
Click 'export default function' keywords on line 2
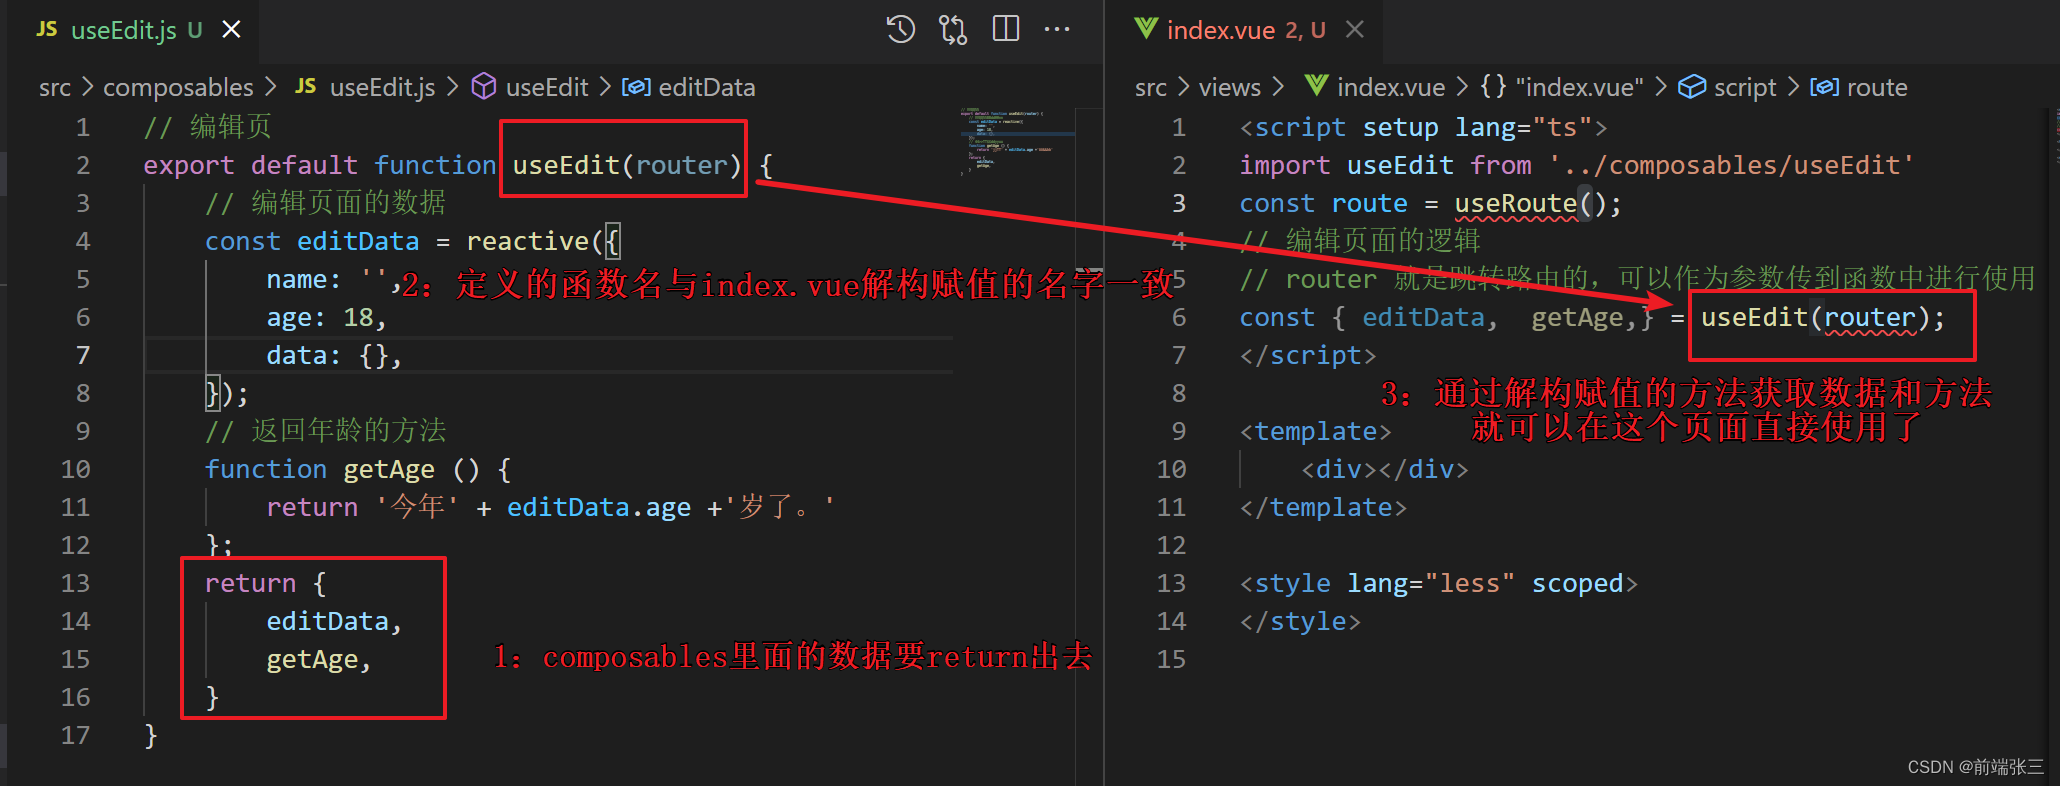click(x=319, y=166)
